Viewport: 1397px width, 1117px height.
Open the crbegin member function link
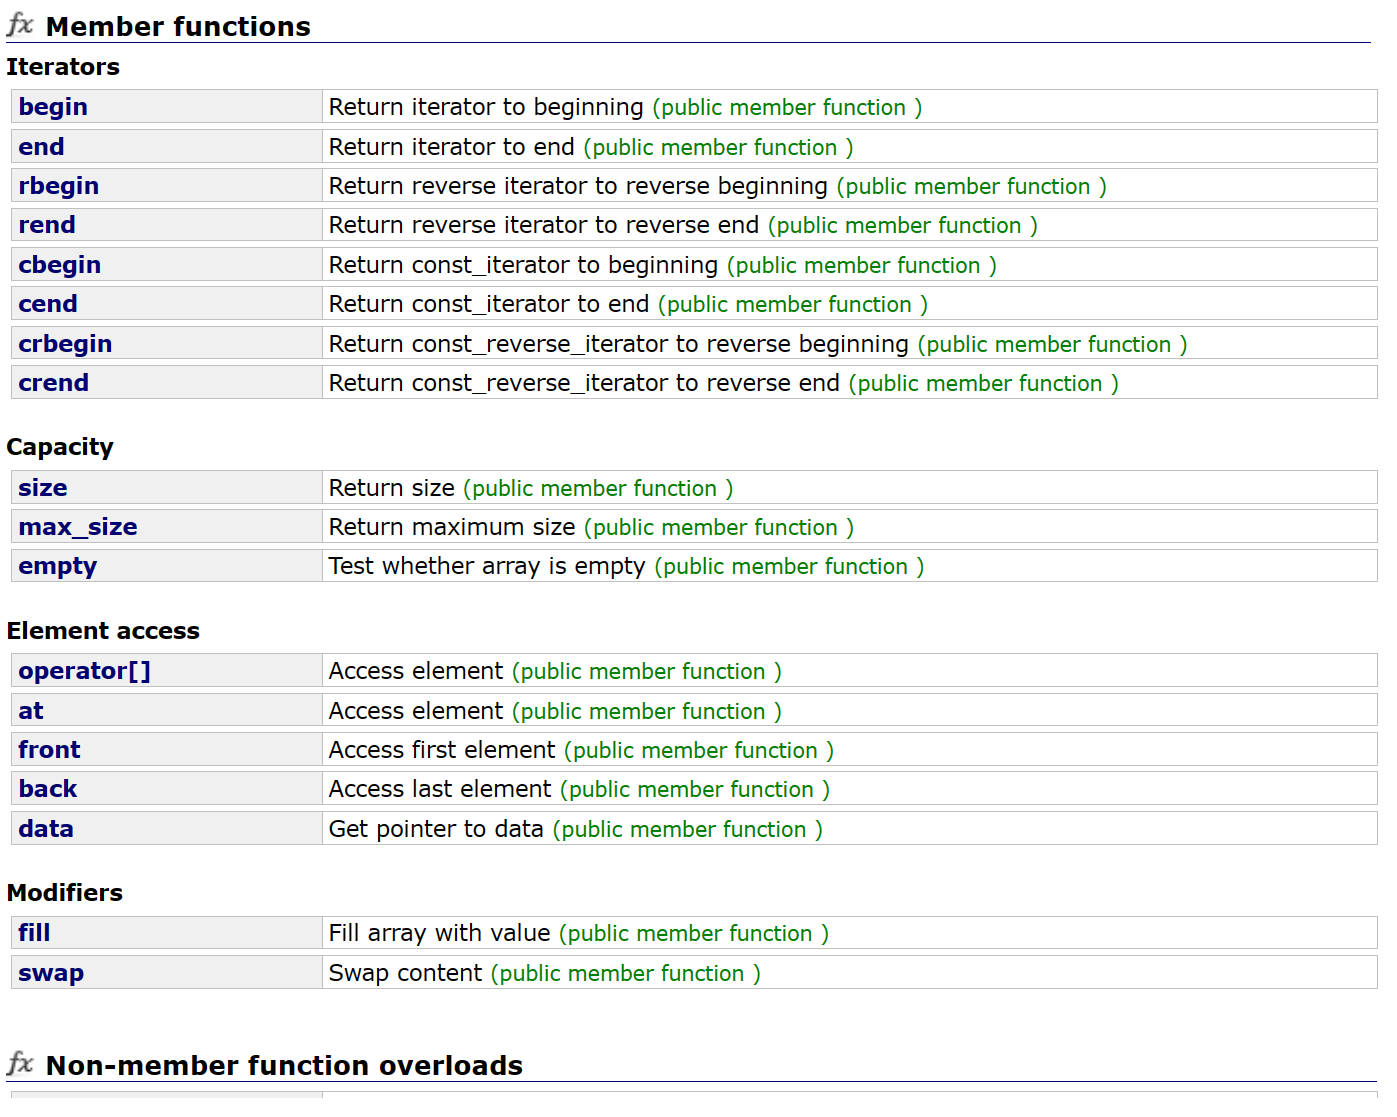point(65,344)
